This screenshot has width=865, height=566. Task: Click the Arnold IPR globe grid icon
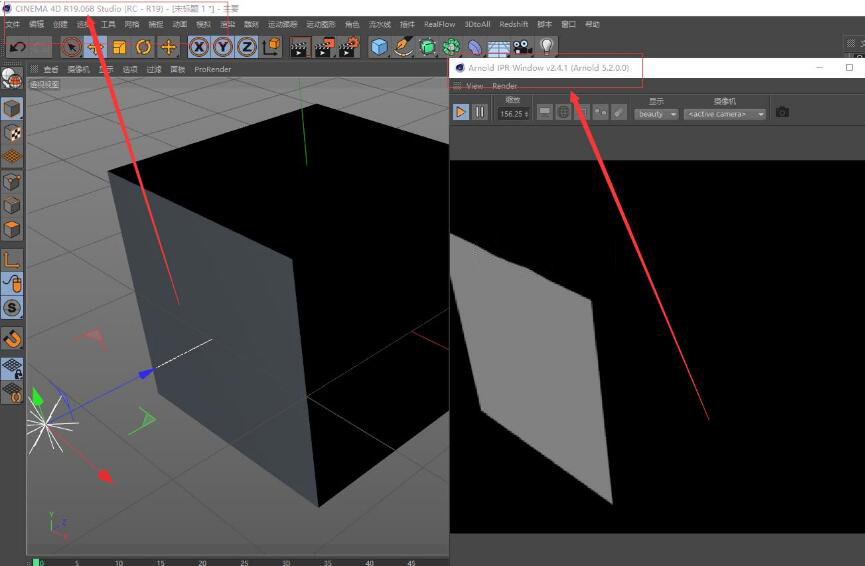click(x=563, y=113)
